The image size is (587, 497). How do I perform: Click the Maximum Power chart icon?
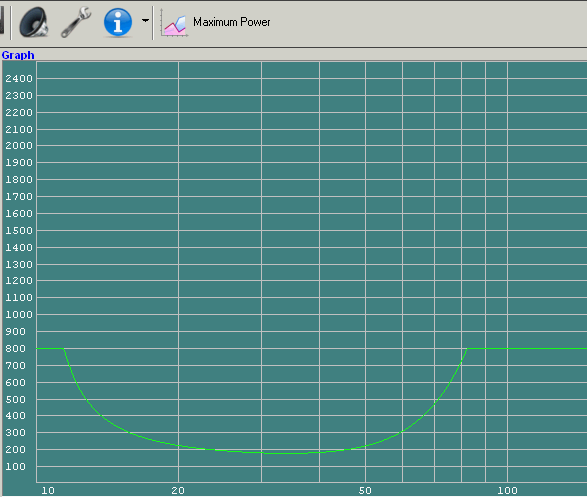174,23
